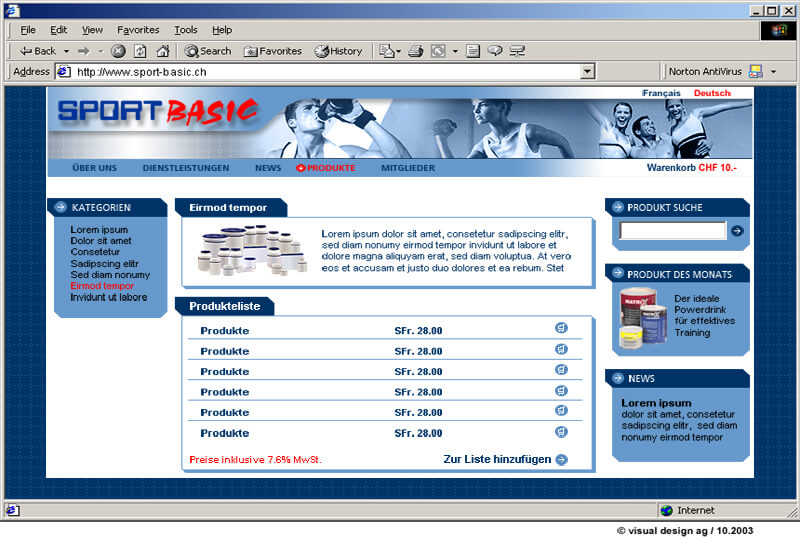Add second Produkte row to cart
Image resolution: width=800 pixels, height=540 pixels.
coord(561,349)
